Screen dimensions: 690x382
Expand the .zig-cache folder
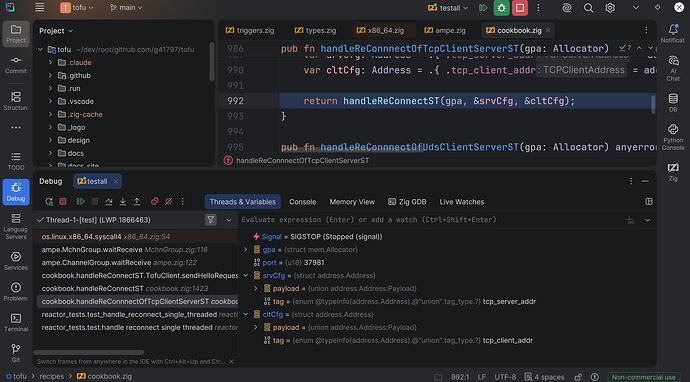pos(50,114)
